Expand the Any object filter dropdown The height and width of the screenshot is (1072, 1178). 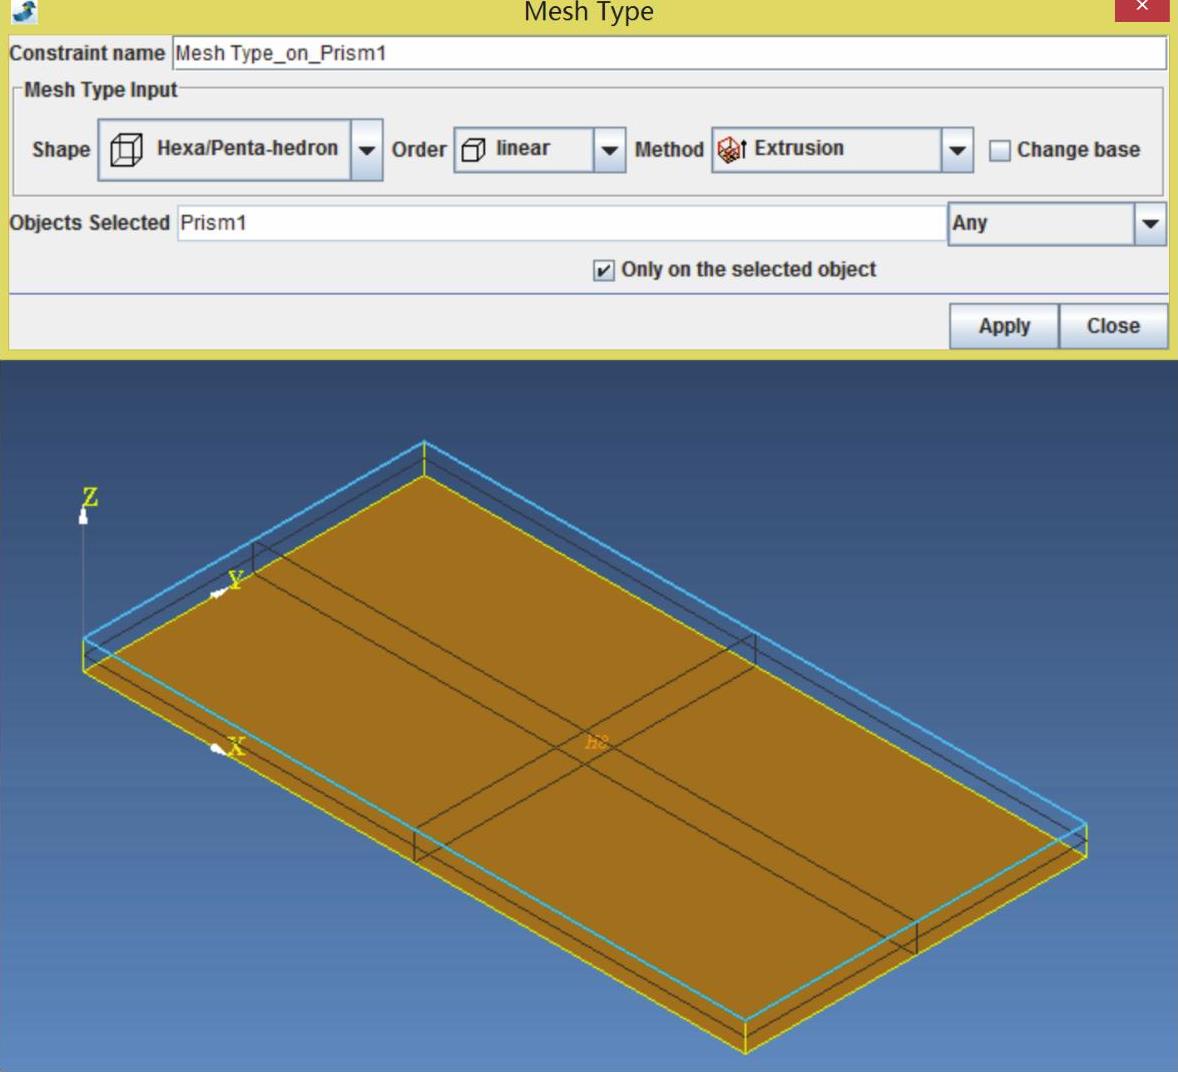(1150, 224)
